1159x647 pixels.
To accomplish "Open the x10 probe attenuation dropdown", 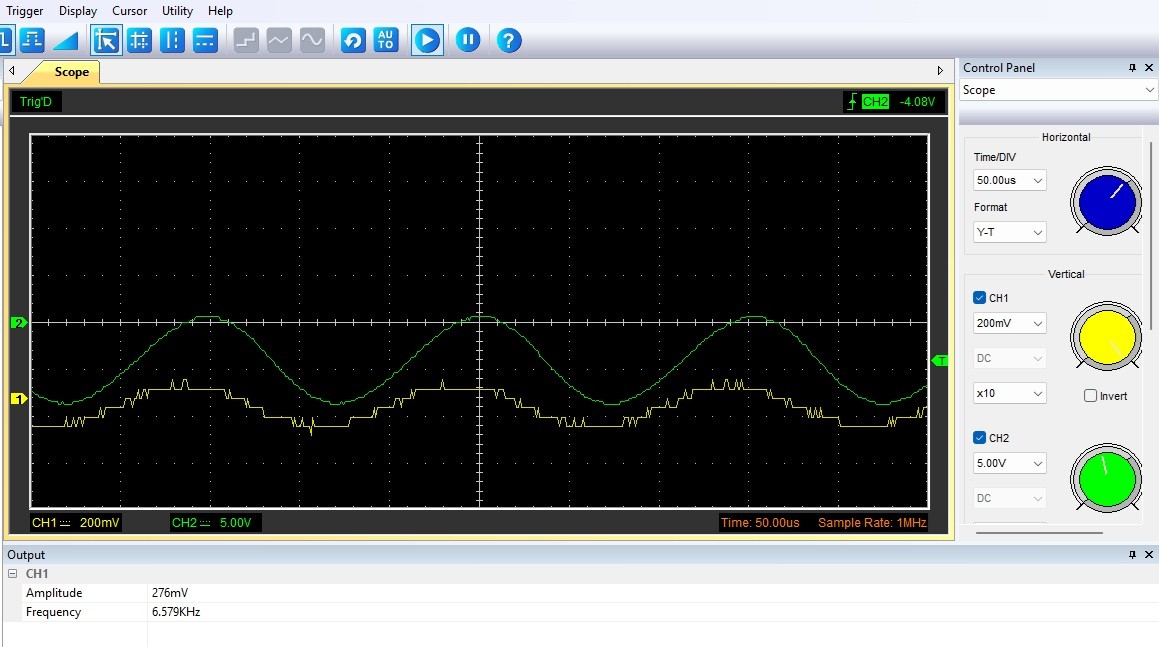I will (x=1009, y=393).
